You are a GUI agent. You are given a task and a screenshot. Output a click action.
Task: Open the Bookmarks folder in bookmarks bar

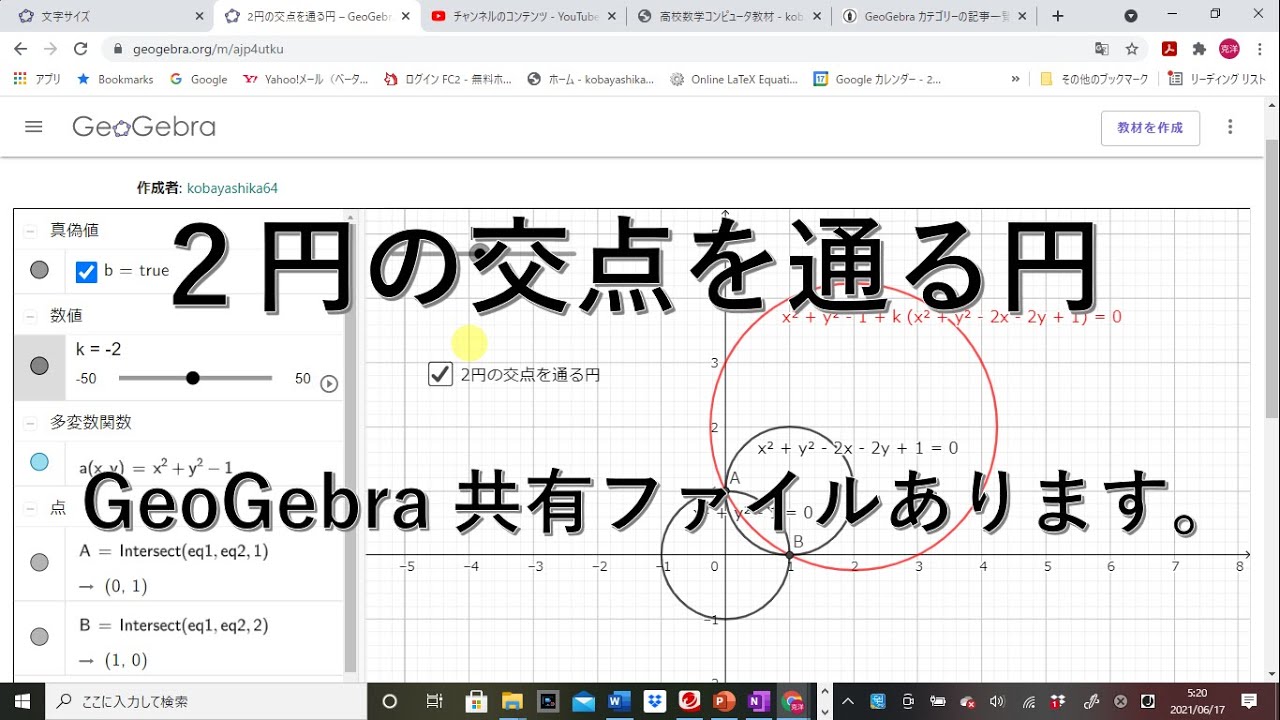115,79
